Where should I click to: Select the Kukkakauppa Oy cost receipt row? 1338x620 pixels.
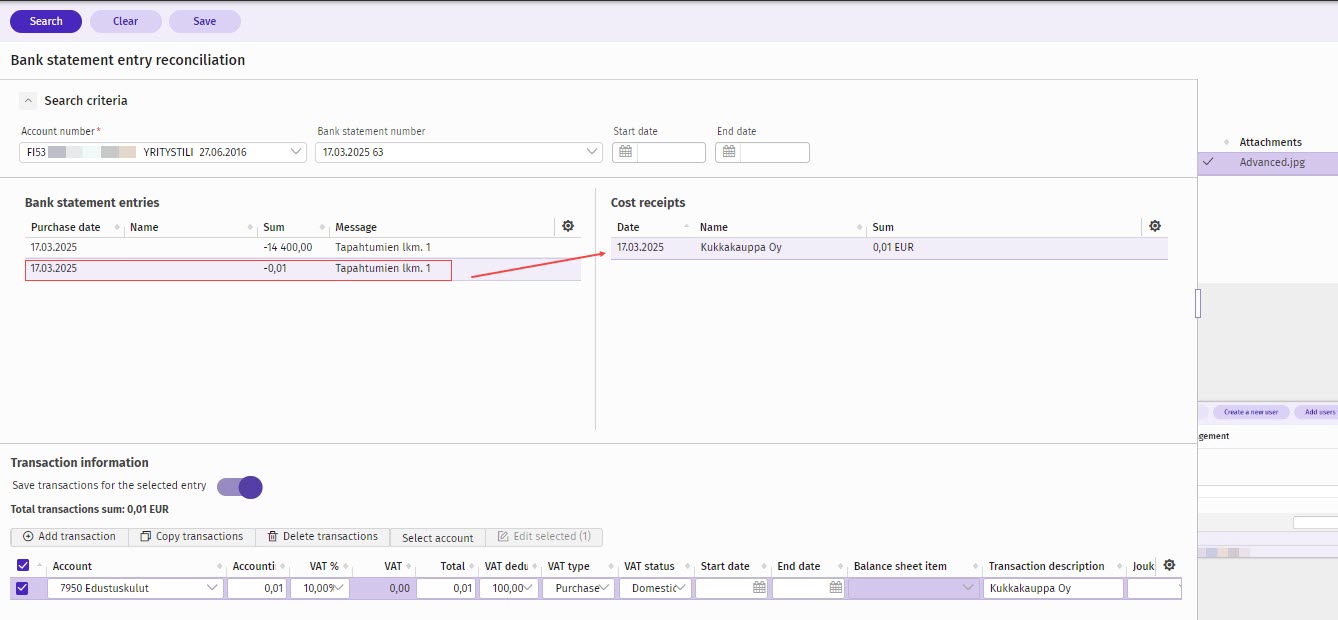[889, 248]
